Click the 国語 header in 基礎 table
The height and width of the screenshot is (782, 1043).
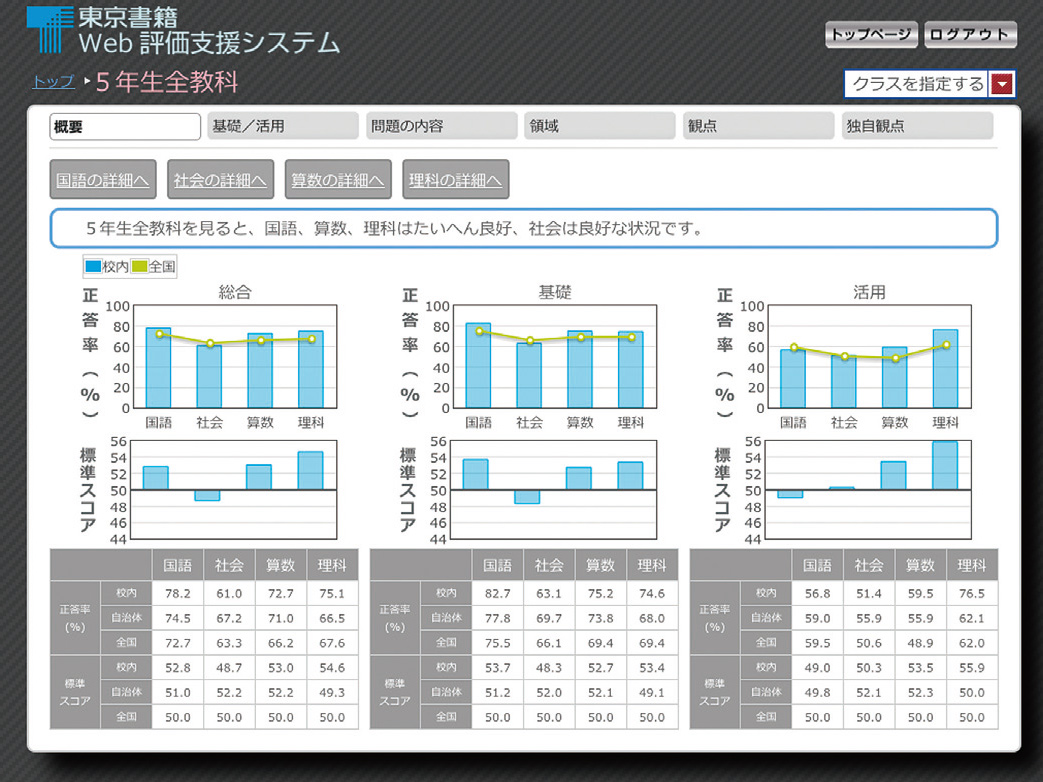pos(498,565)
